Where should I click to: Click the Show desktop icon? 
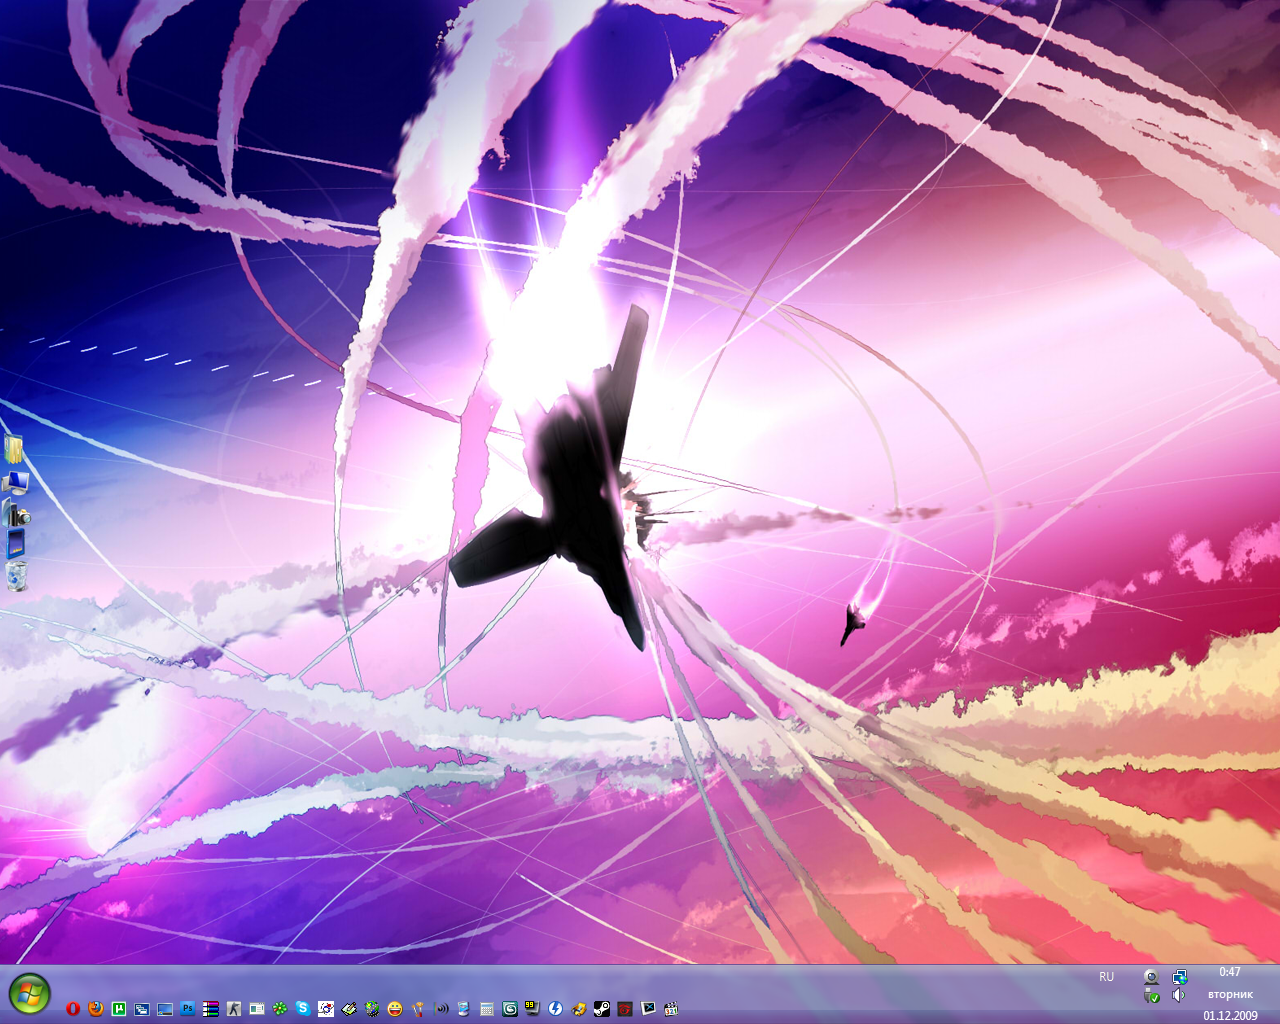(165, 1009)
